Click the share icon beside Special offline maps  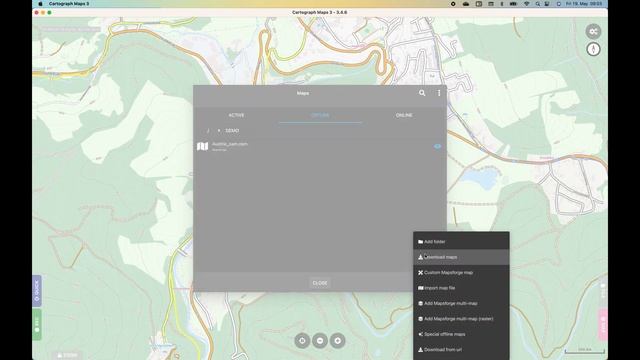[x=420, y=334]
